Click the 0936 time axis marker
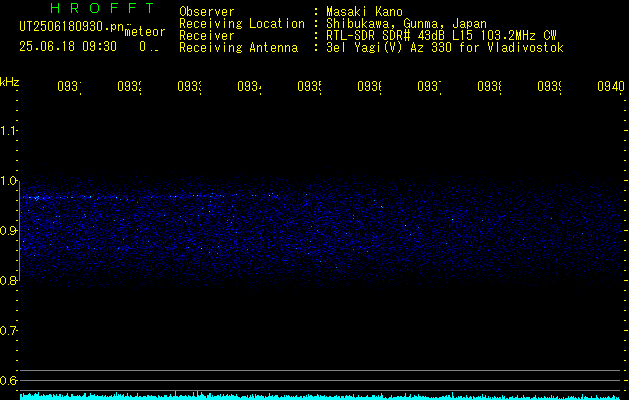This screenshot has width=629, height=400. pos(369,86)
